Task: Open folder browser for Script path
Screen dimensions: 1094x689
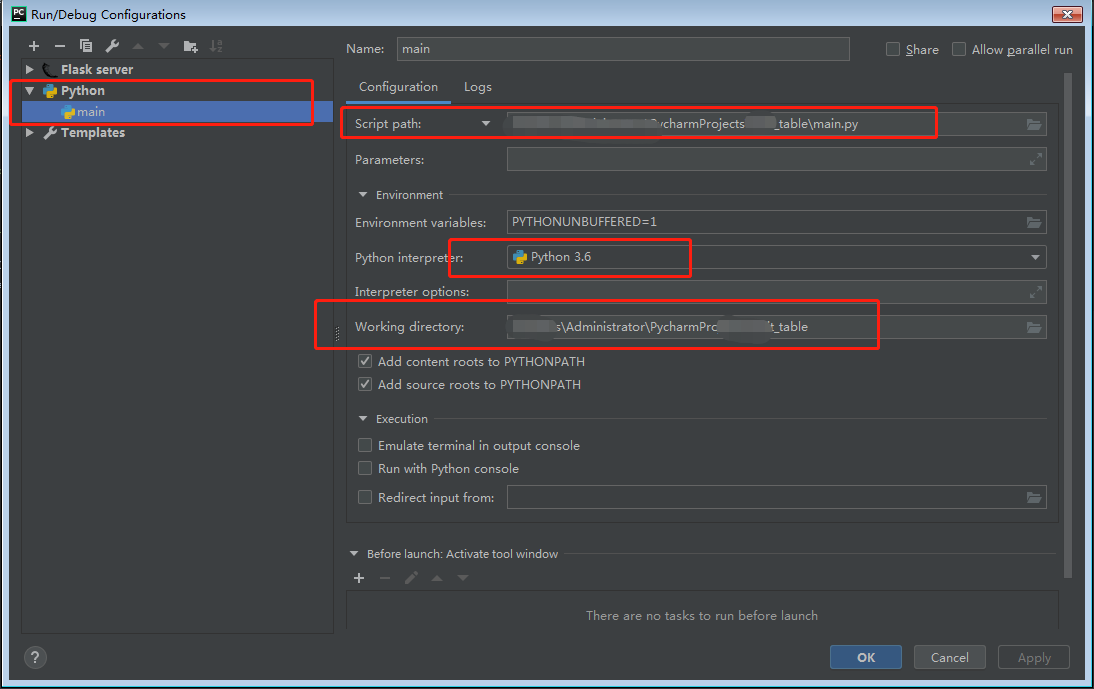Action: click(1034, 123)
